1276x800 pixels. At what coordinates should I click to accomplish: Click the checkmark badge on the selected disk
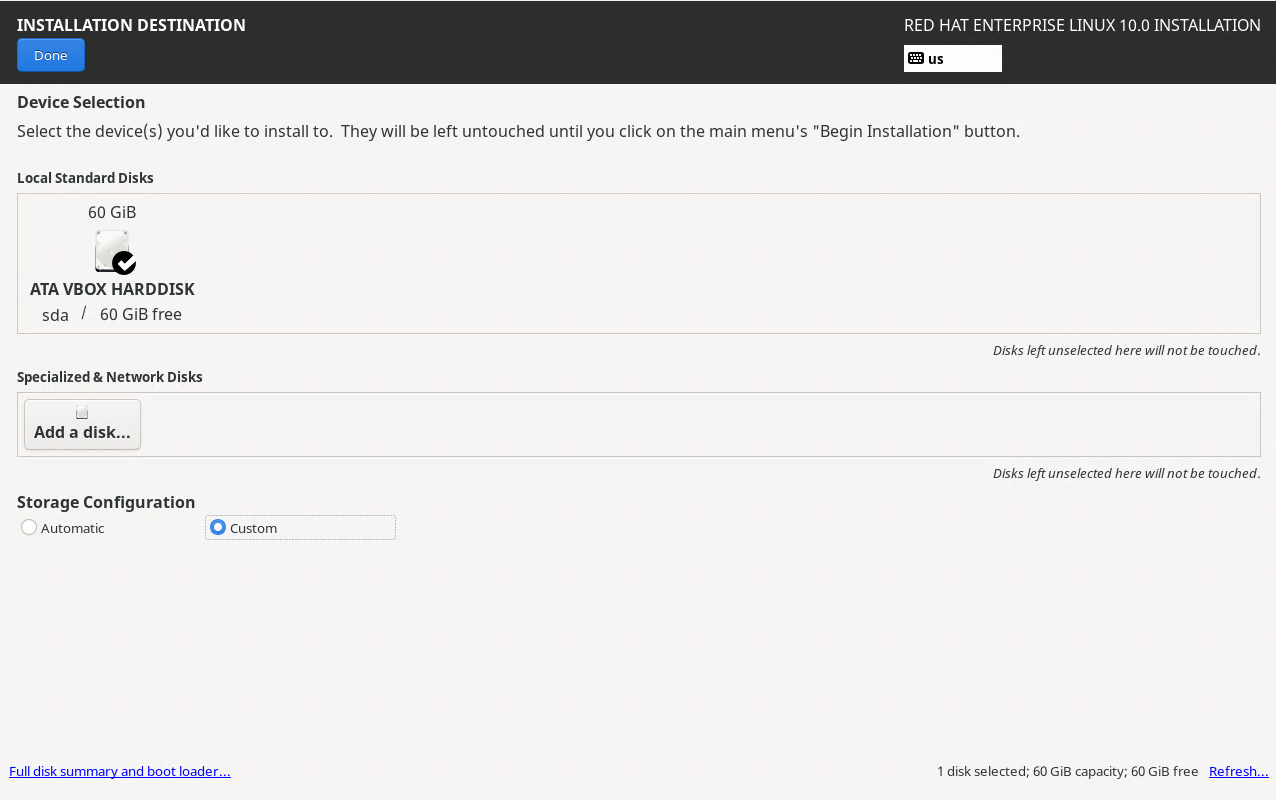tap(124, 263)
